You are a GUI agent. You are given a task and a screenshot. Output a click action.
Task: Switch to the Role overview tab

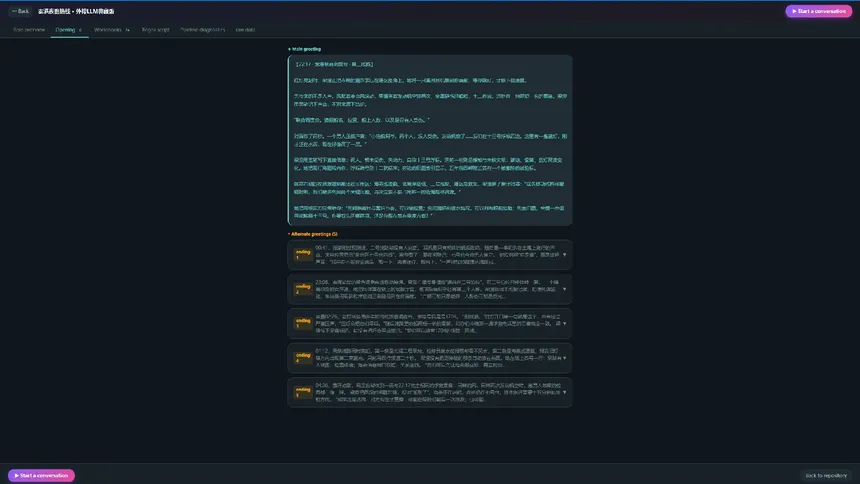(x=29, y=30)
